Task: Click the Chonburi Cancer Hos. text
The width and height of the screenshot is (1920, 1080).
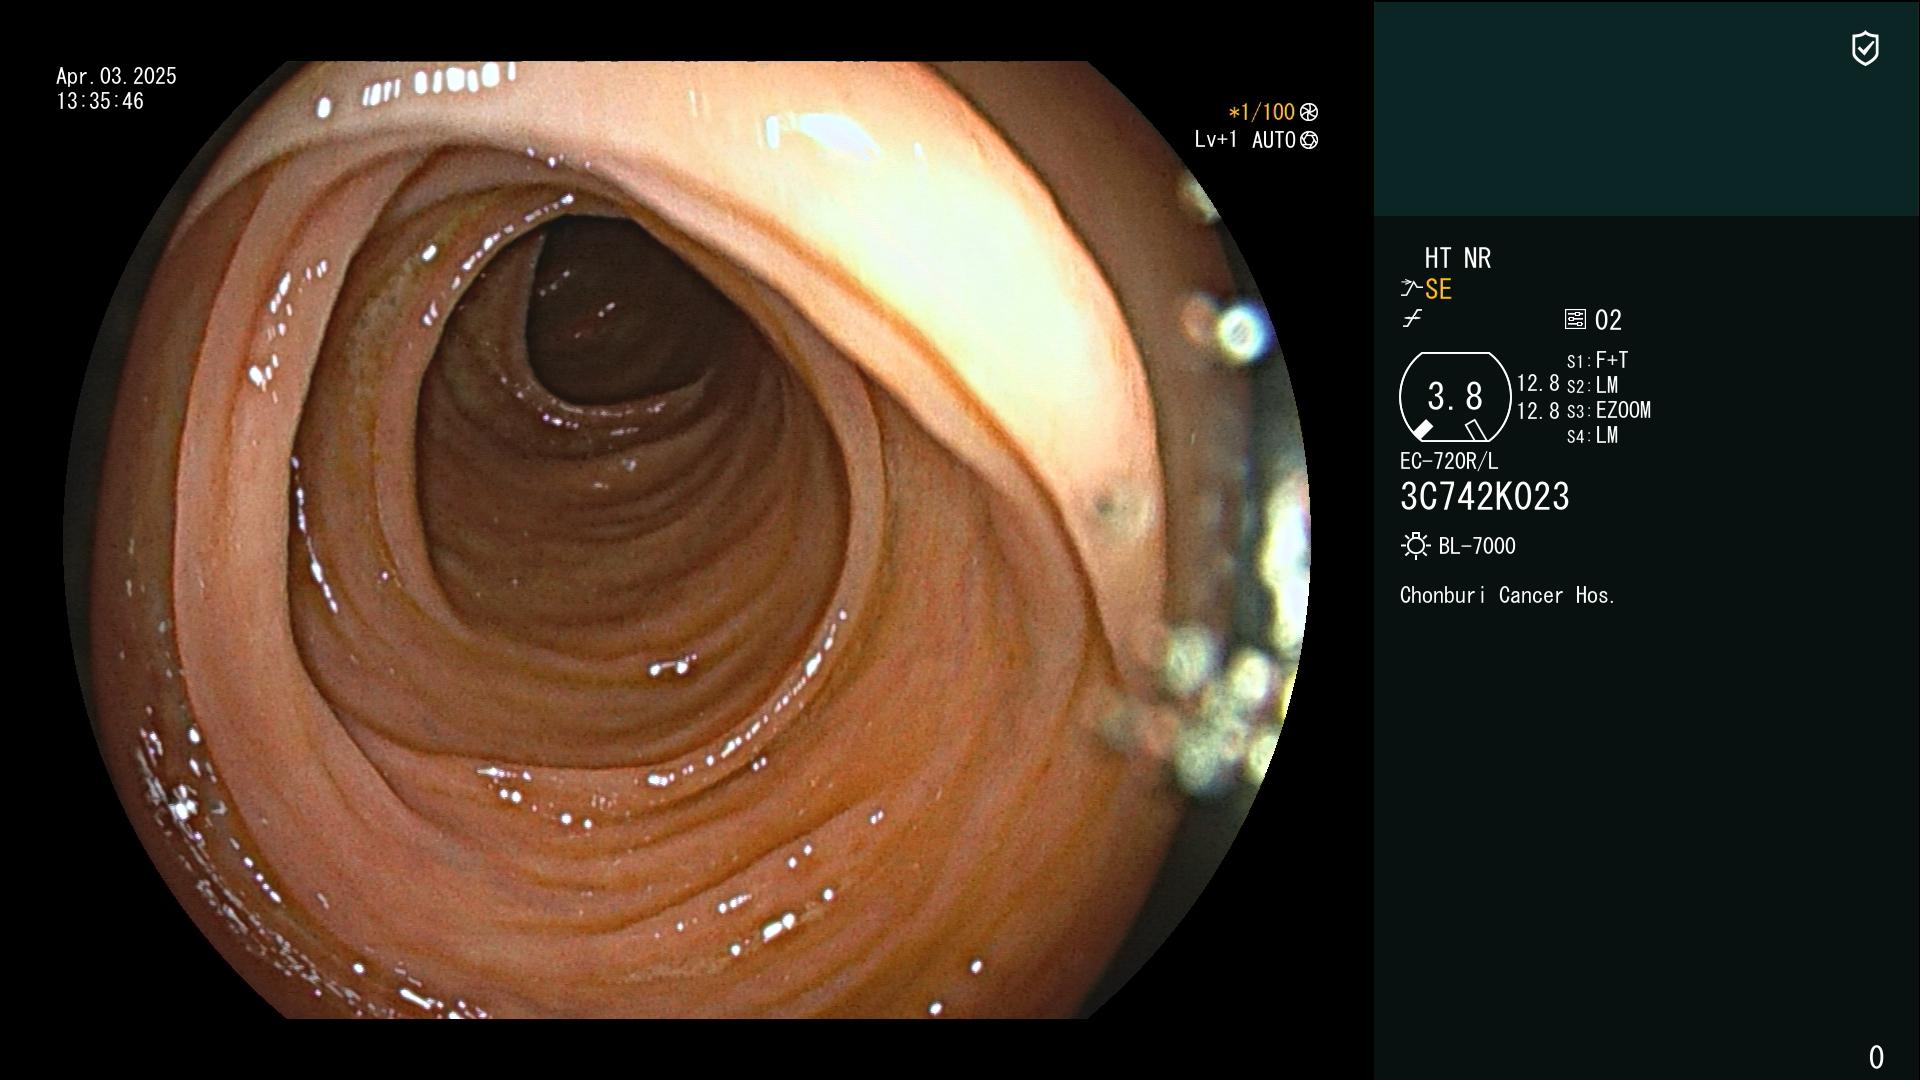Action: (x=1508, y=595)
